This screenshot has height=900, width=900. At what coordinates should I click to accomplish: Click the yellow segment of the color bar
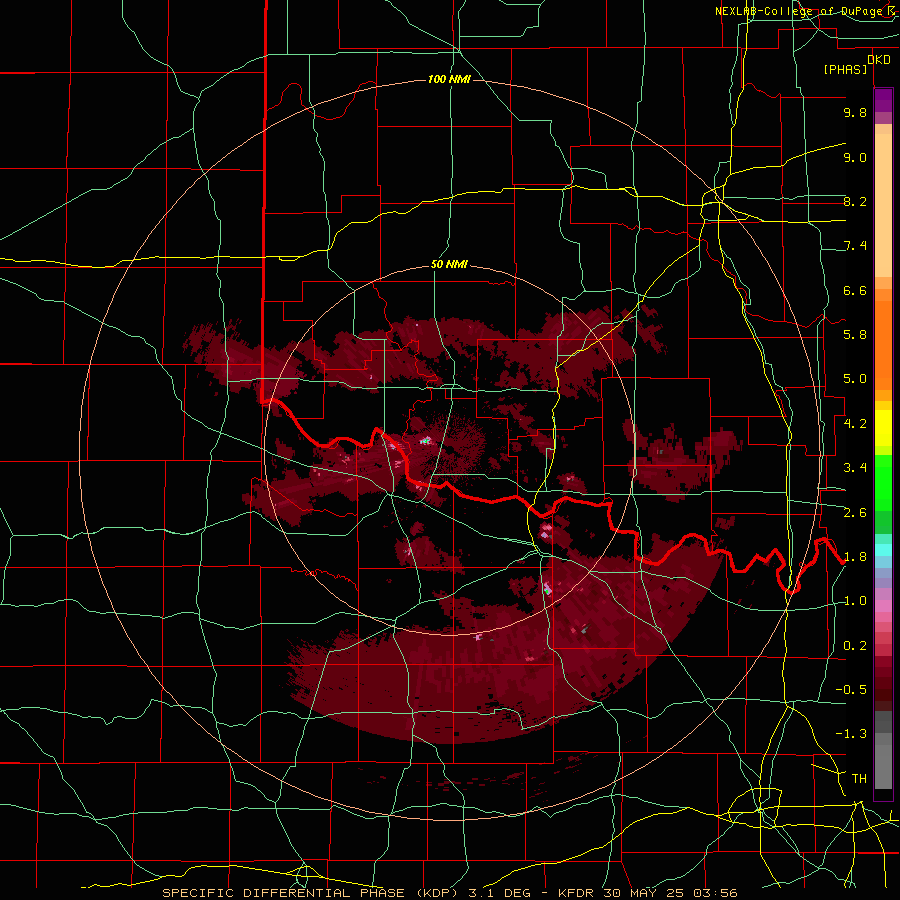click(883, 428)
